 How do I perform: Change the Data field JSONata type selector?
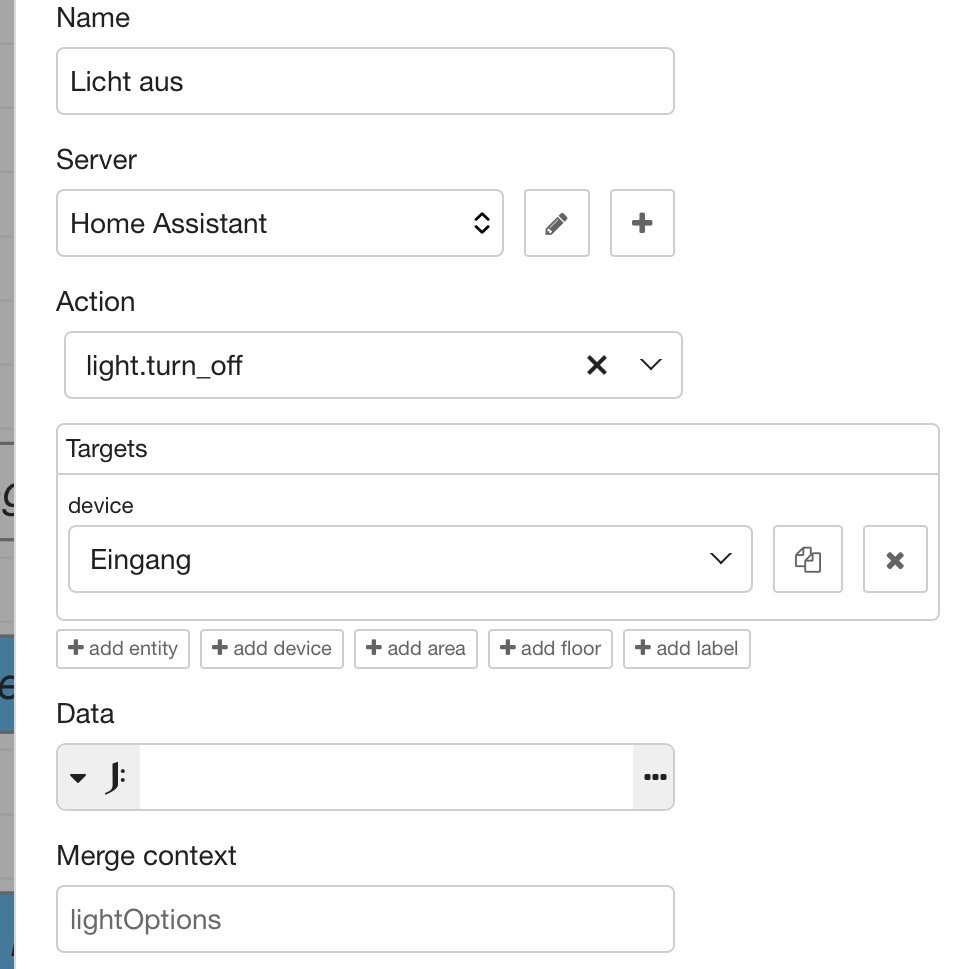(x=98, y=777)
